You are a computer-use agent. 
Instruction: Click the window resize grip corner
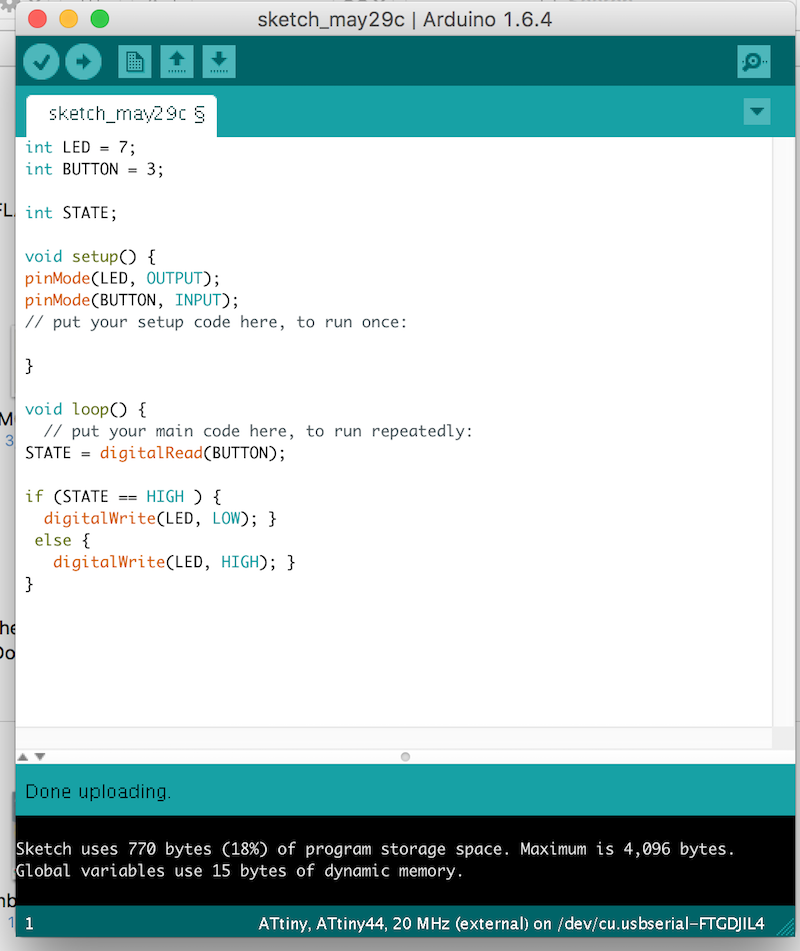pyautogui.click(x=786, y=927)
